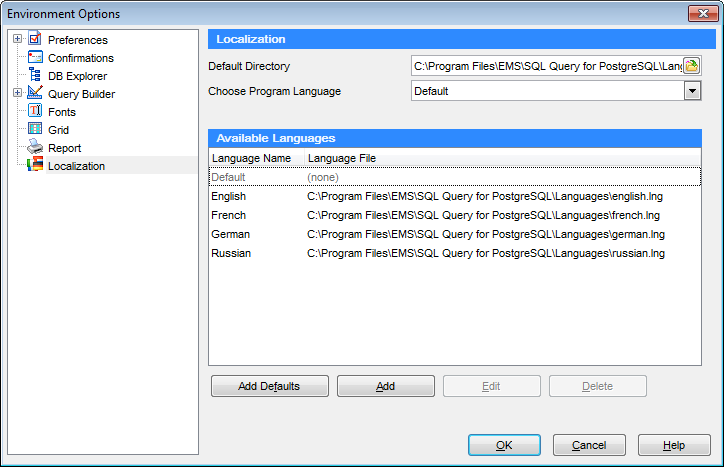Expand the Query Builder tree node
724x467 pixels.
(x=17, y=94)
